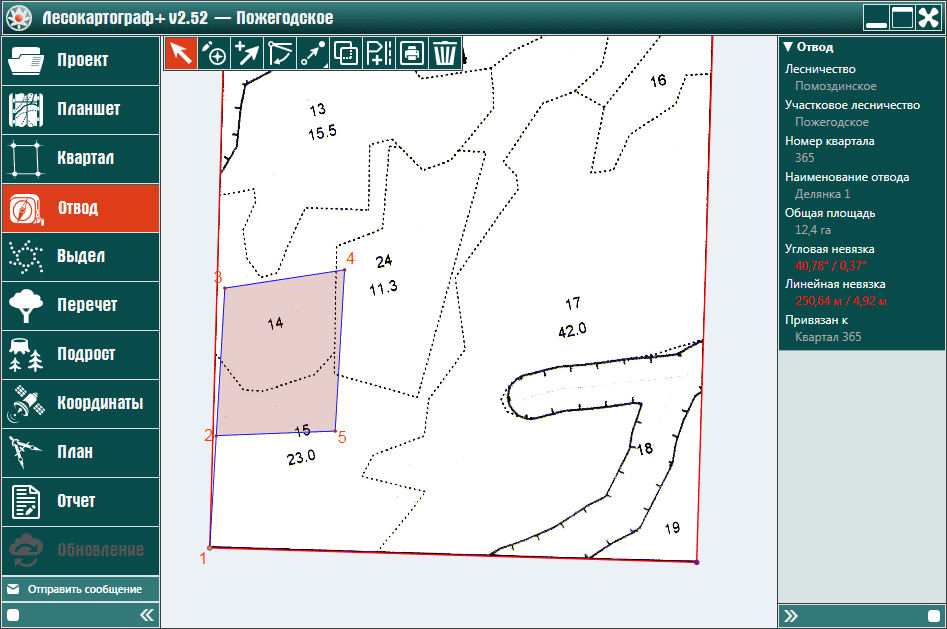The height and width of the screenshot is (629, 947).
Task: Click linear misclosure value 250,64 м / 4,92 м
Action: [x=841, y=301]
